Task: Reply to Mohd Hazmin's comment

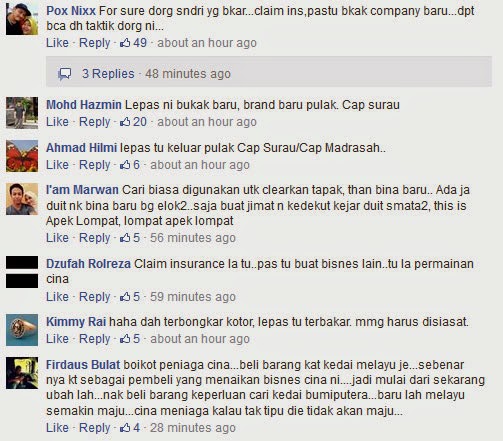Action: click(95, 122)
